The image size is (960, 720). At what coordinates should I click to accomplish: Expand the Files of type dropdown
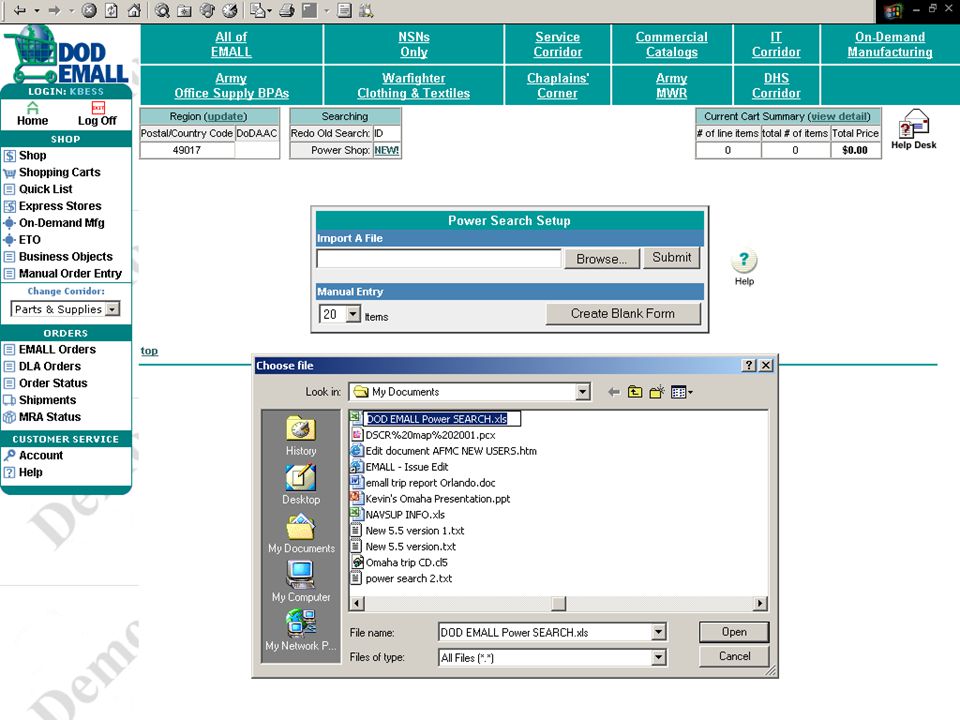pos(658,658)
